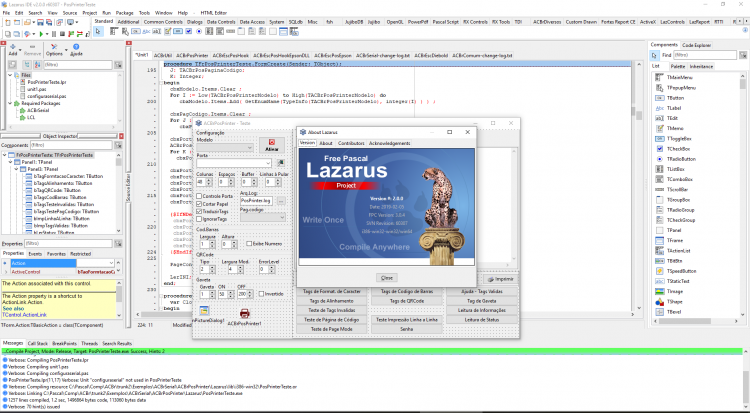Collapse the Panel1: TPanel tree node
The width and height of the screenshot is (750, 413).
tap(11, 162)
